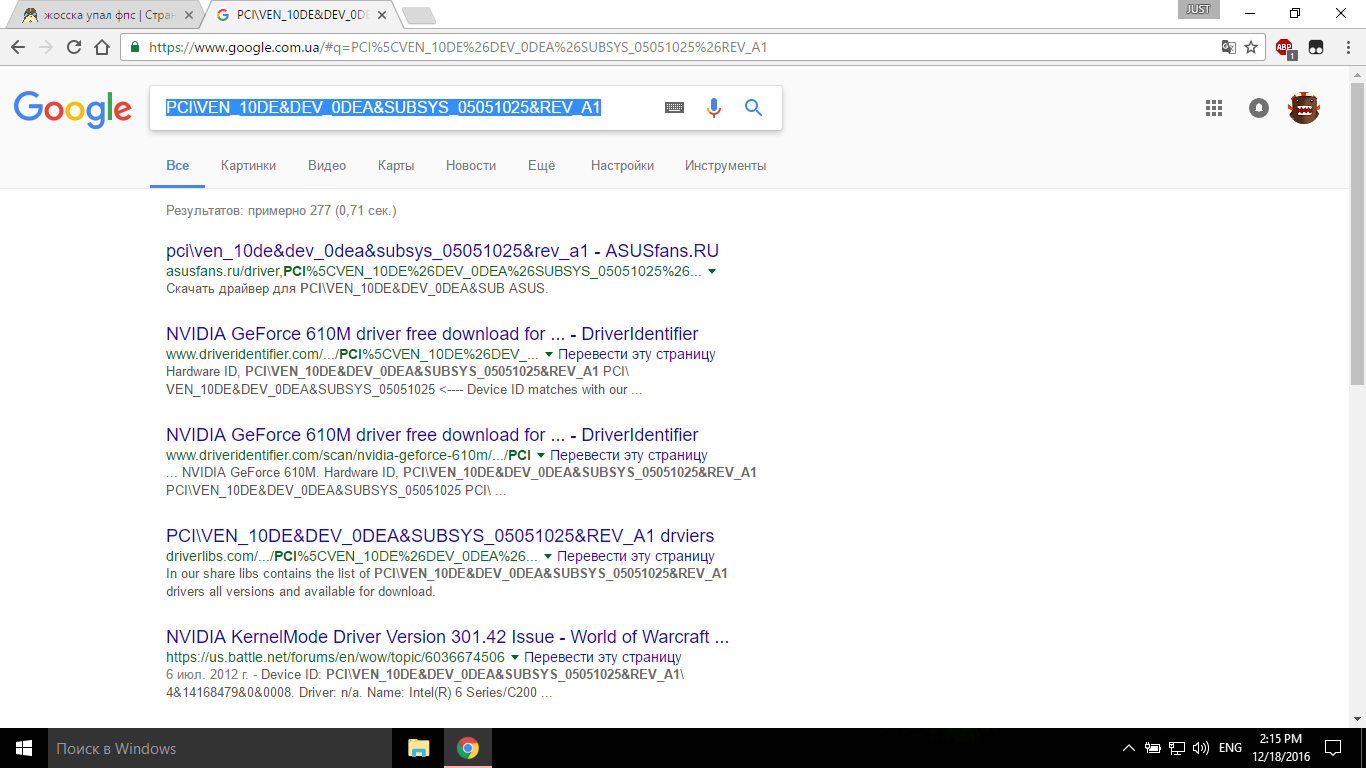Open the Windows Start menu
Viewport: 1366px width, 768px height.
click(x=23, y=748)
